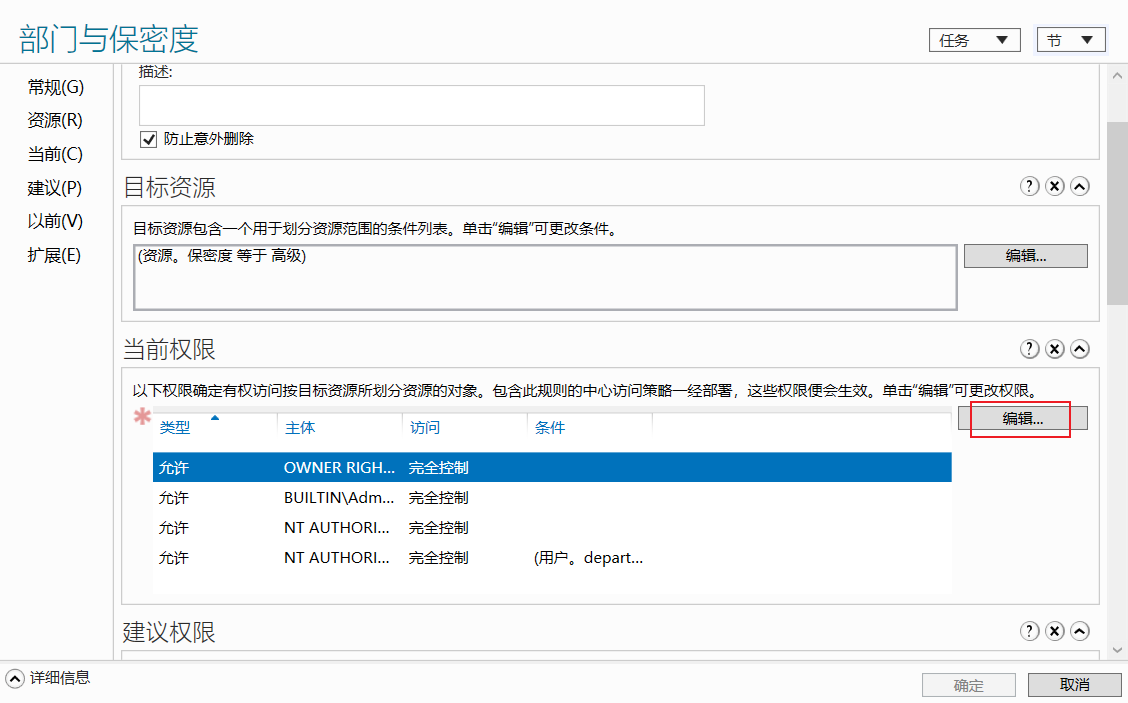
Task: Click the vertical scrollbar thumb
Action: [x=1117, y=213]
